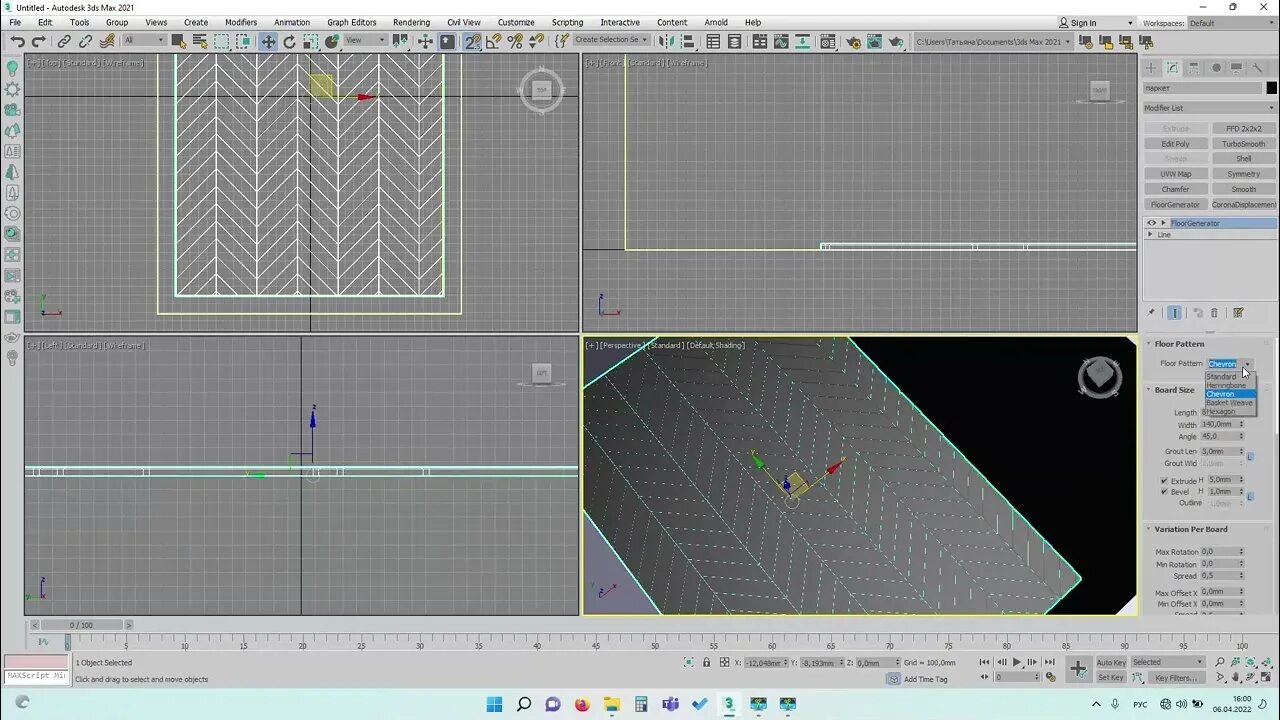The image size is (1280, 720).
Task: Activate the Select and Move tool
Action: coord(268,41)
